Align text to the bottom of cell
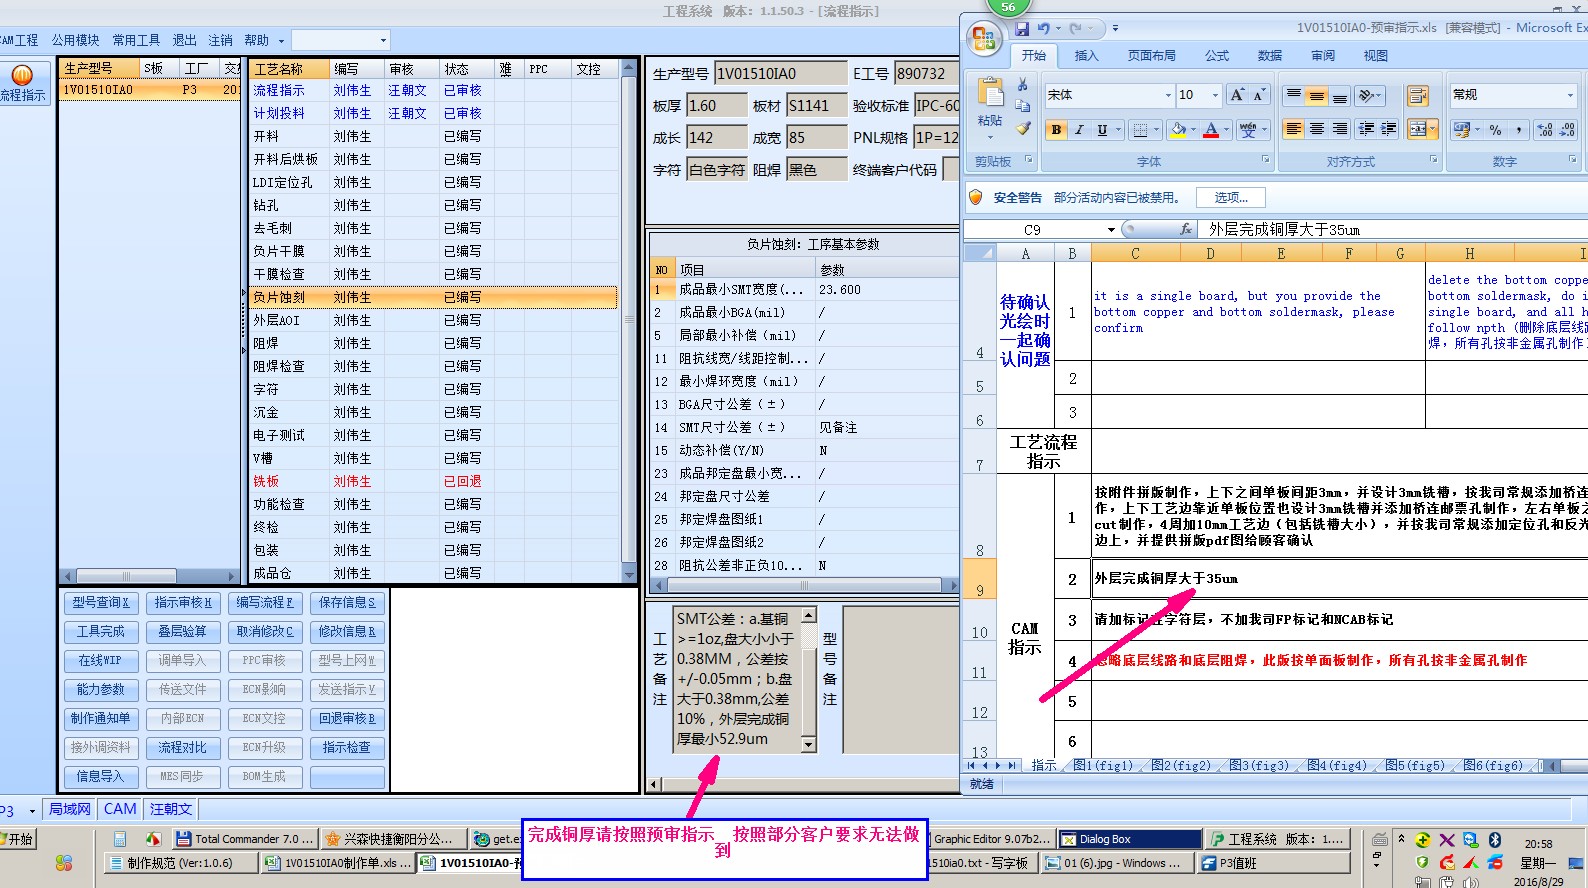 coord(1340,95)
